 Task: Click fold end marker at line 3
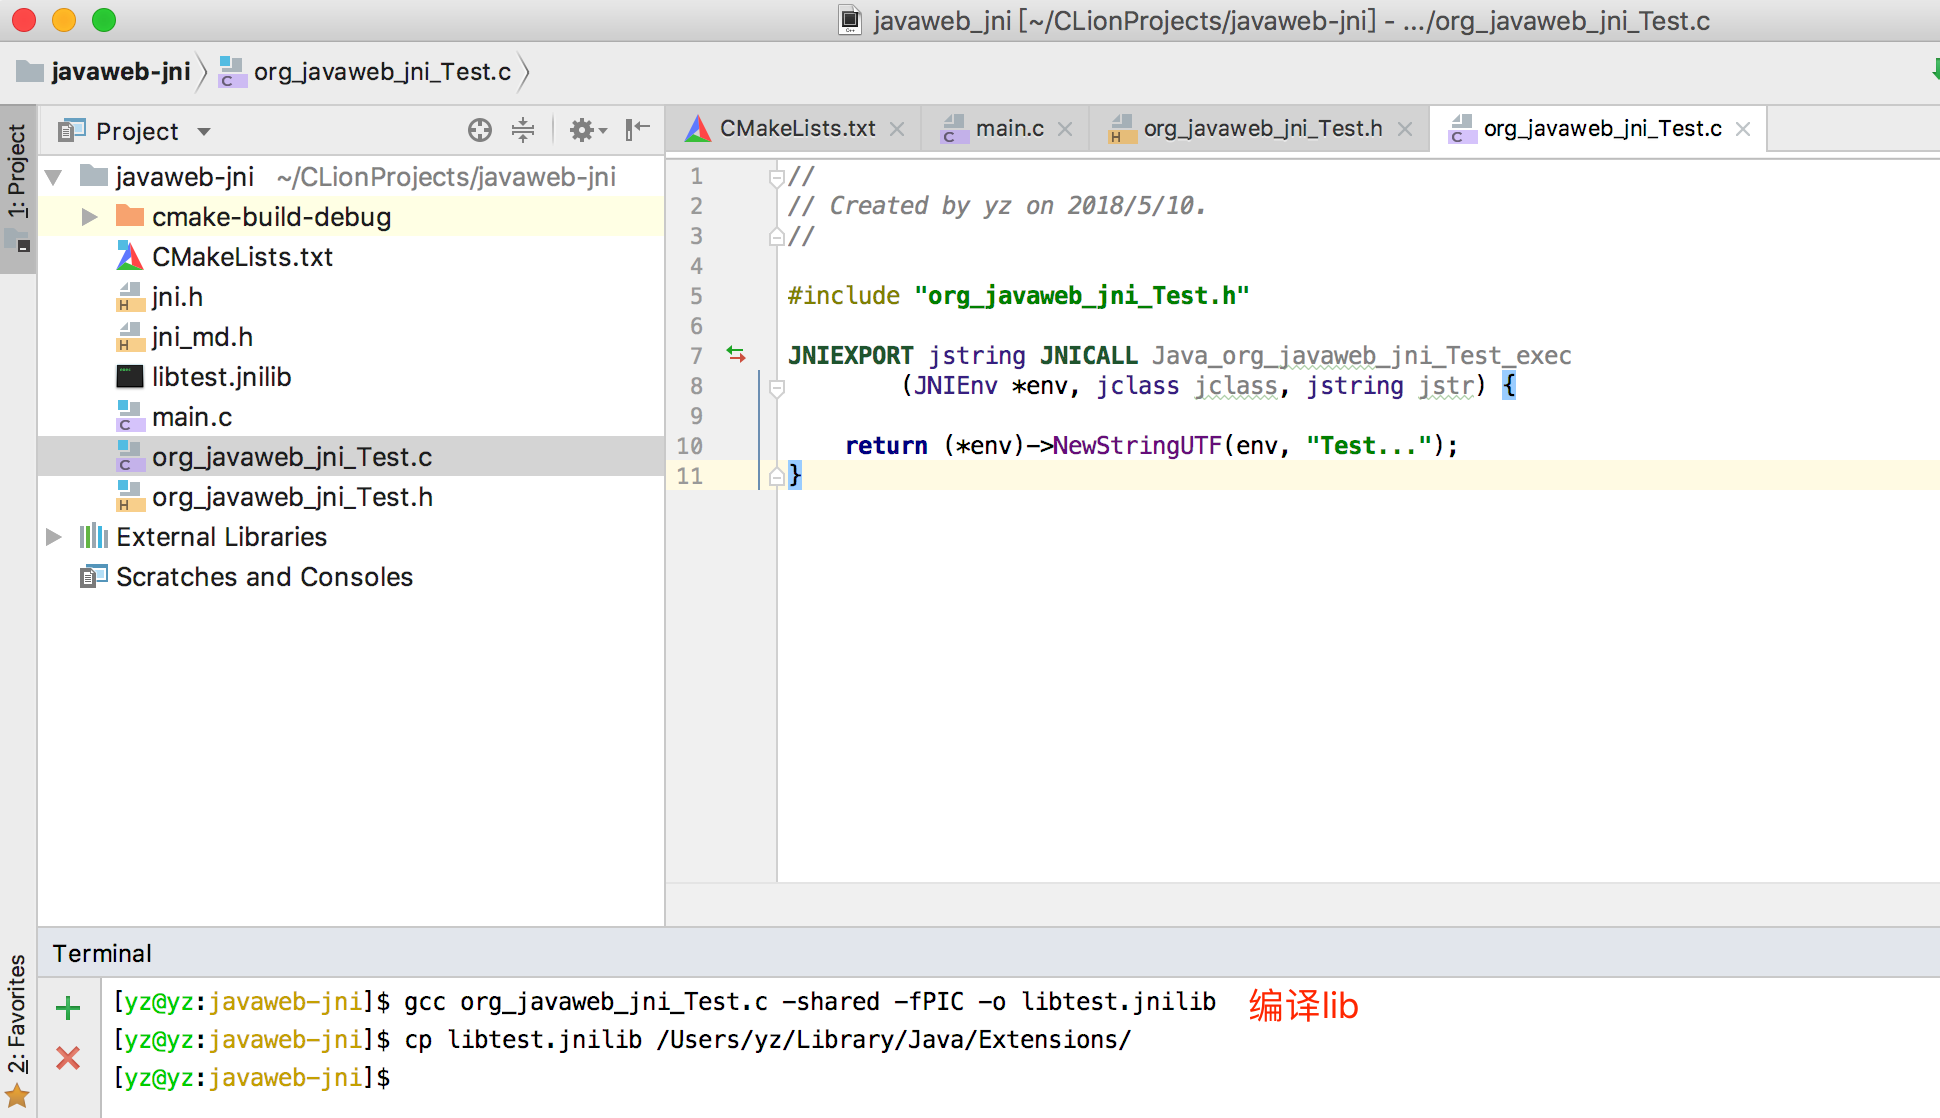point(776,237)
